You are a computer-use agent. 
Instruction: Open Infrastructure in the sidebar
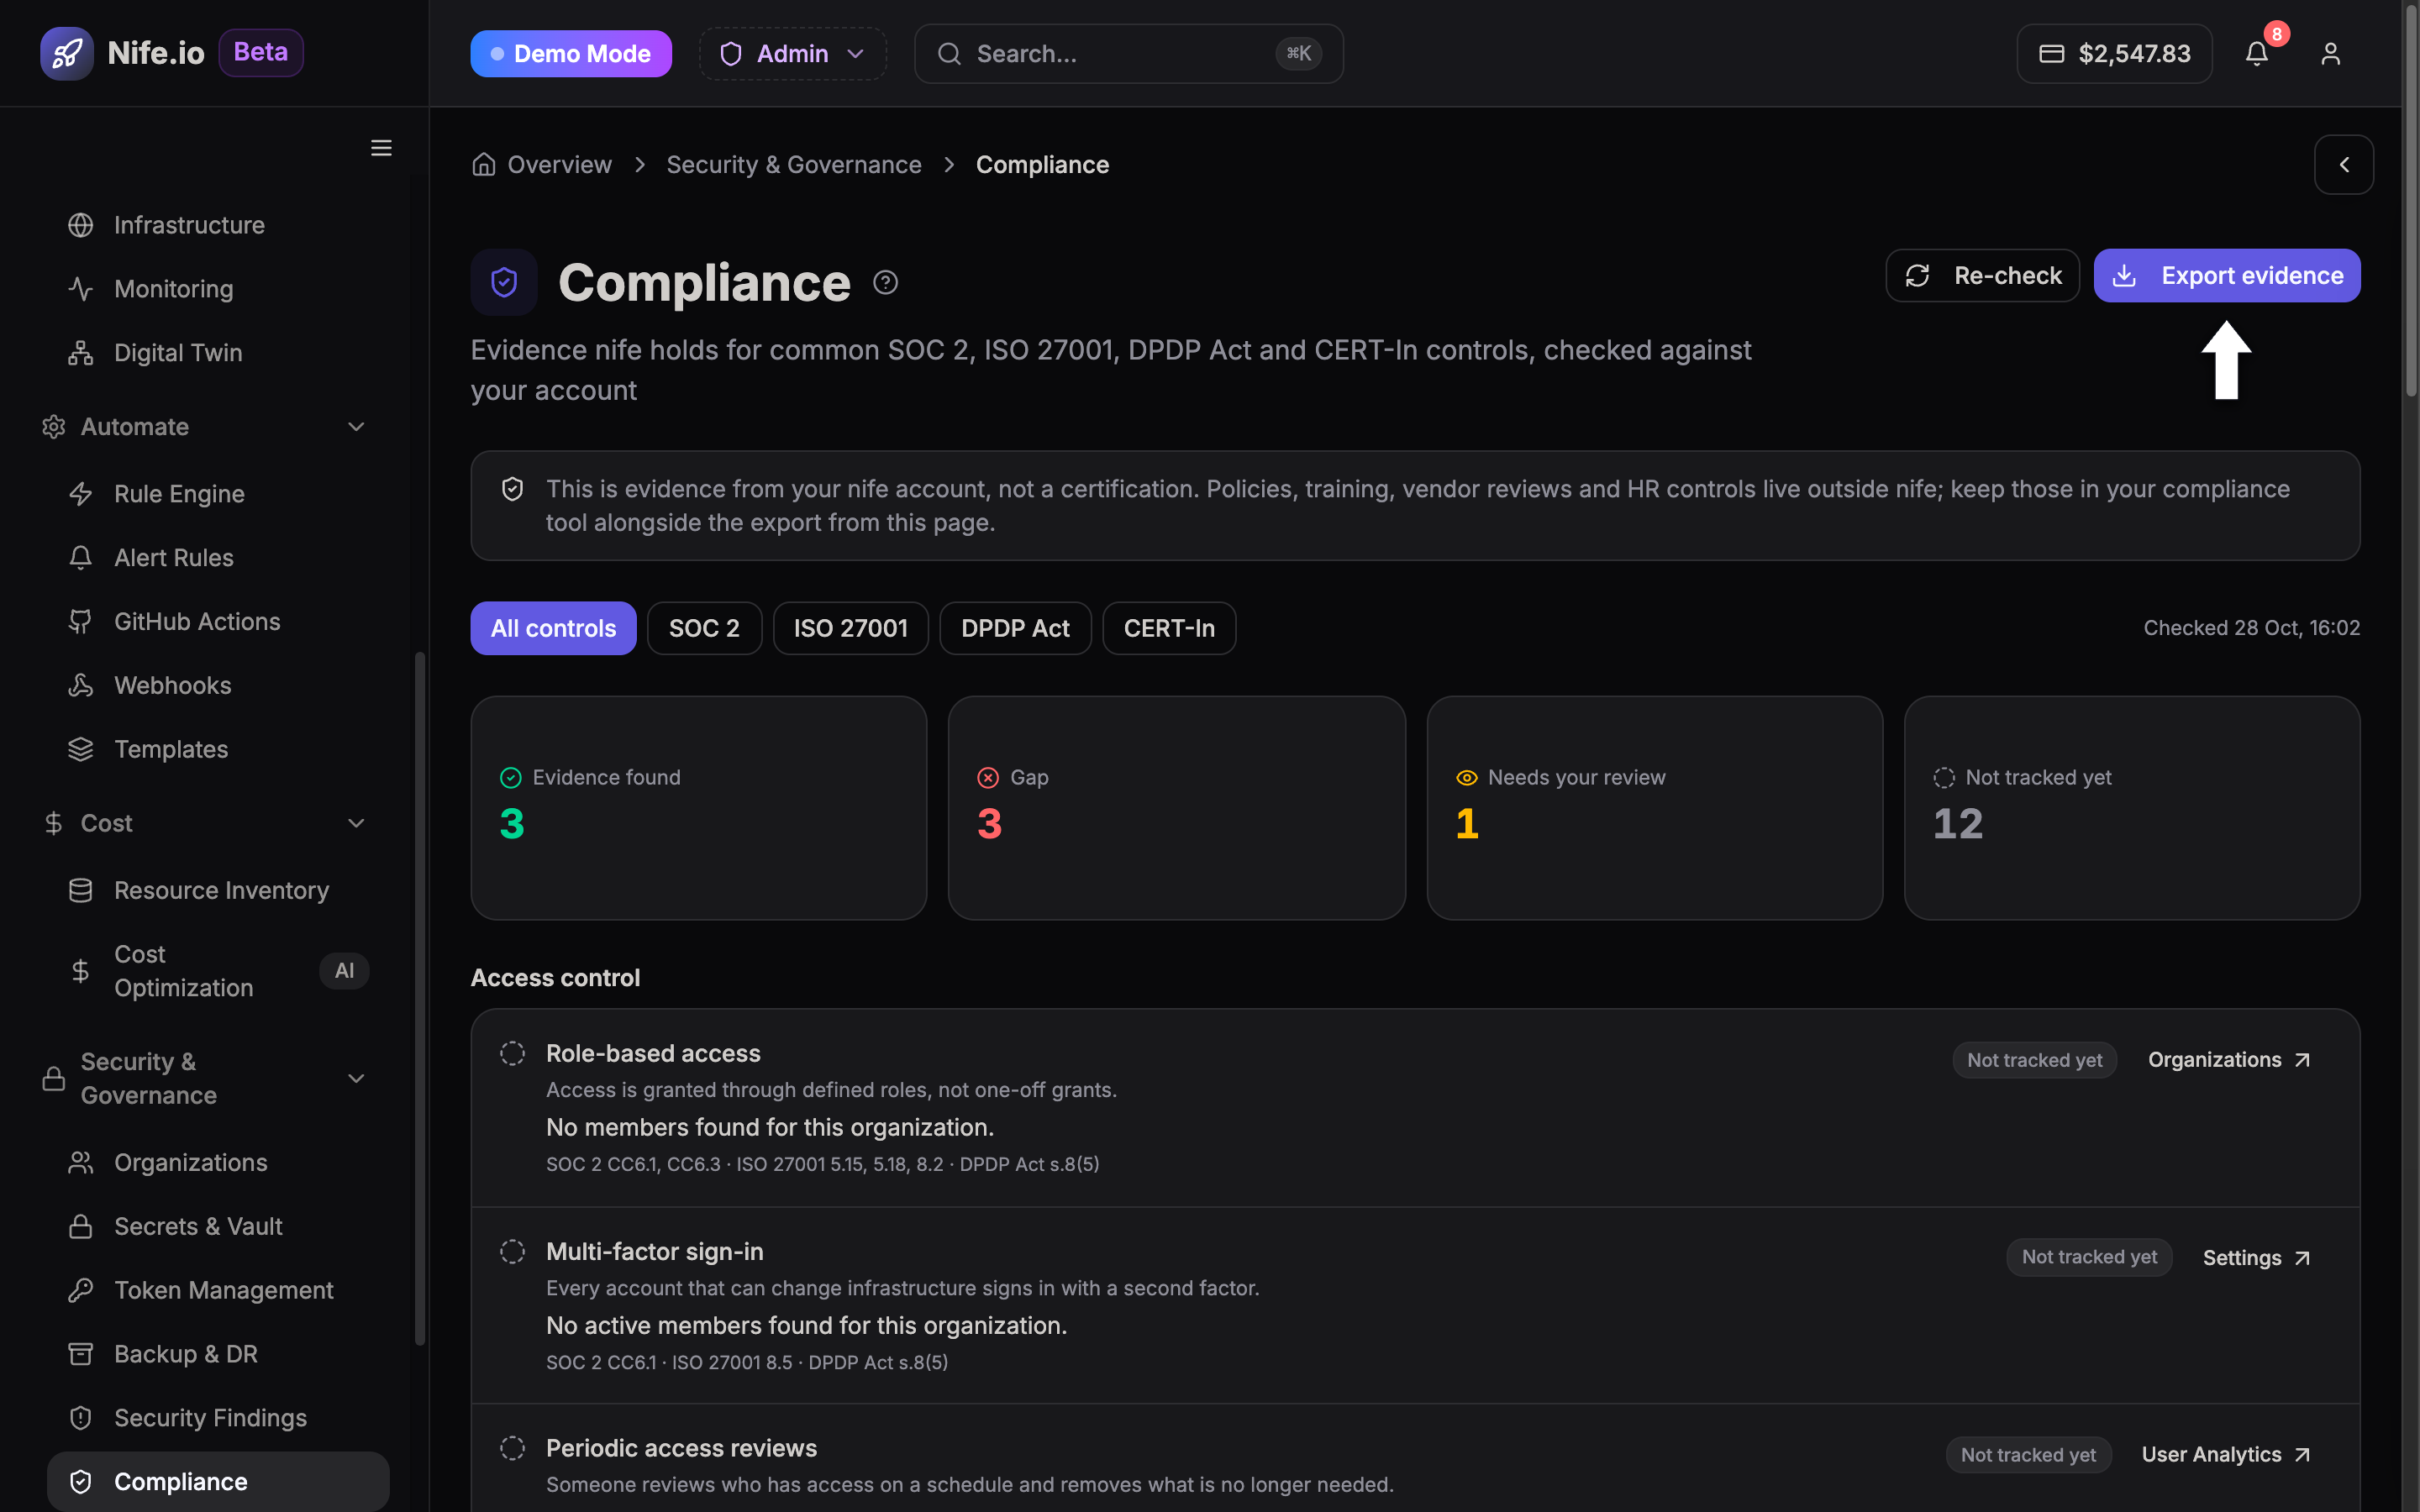[x=218, y=225]
